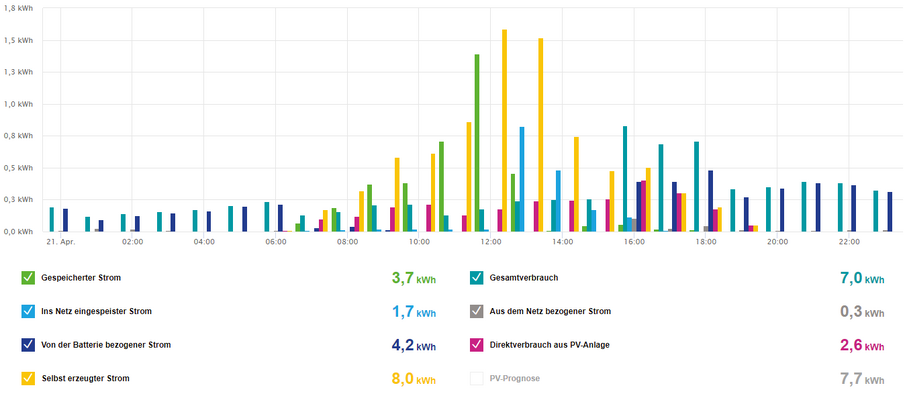This screenshot has height=400, width=905.
Task: Click the teal consumption bar at 16:00
Action: 624,179
